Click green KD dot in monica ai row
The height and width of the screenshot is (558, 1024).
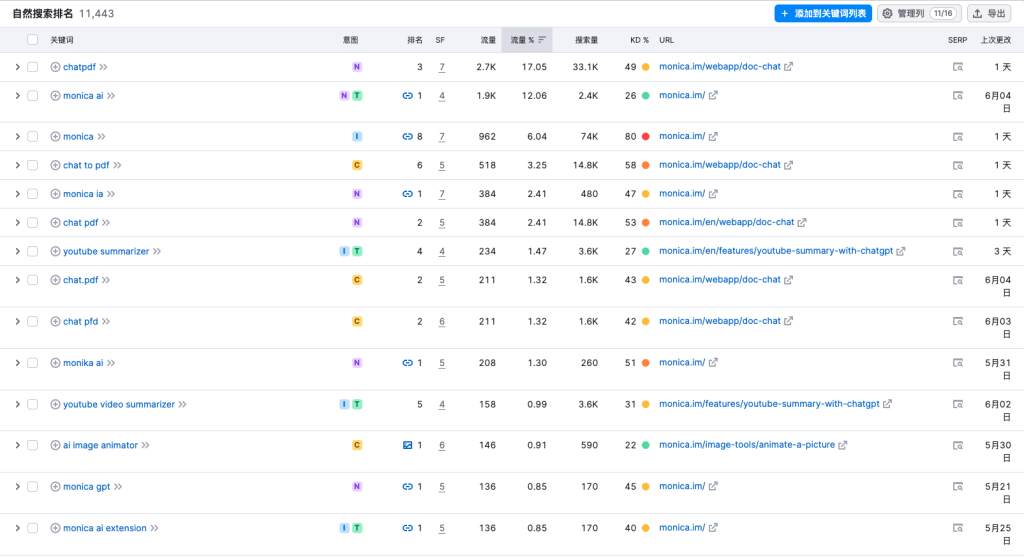(645, 95)
